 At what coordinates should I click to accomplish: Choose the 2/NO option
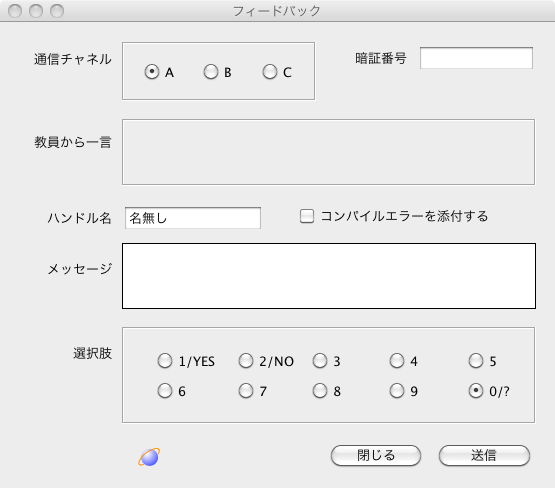point(246,361)
